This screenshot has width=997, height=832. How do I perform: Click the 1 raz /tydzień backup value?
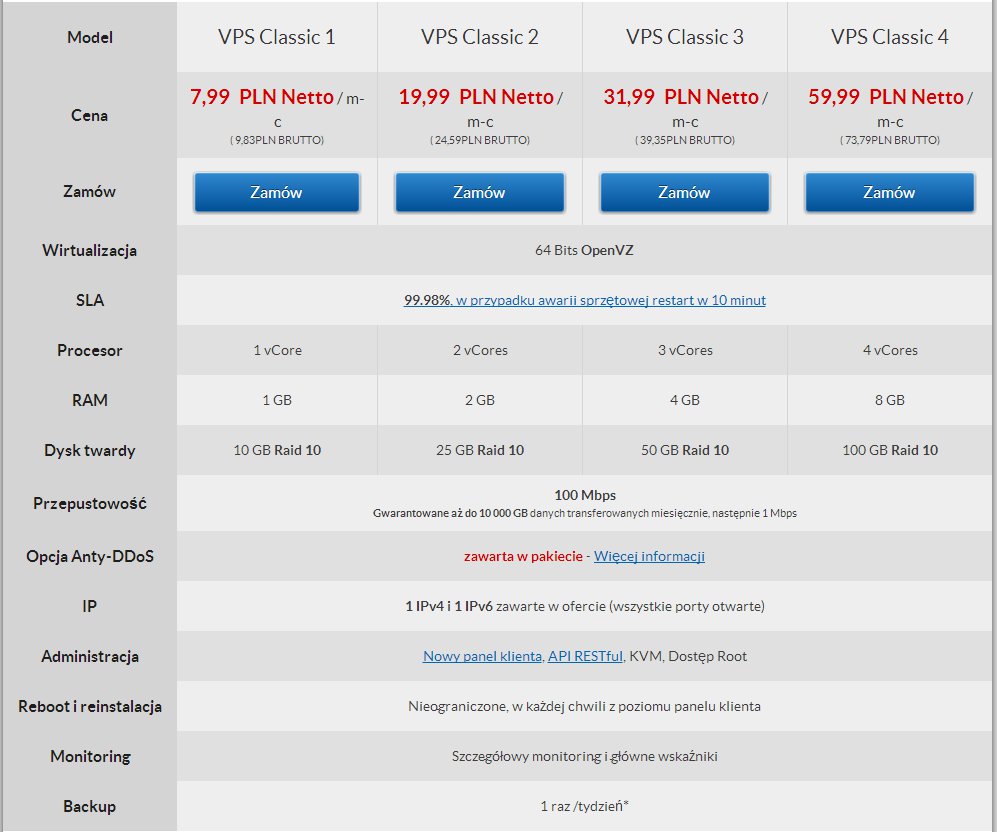(584, 806)
